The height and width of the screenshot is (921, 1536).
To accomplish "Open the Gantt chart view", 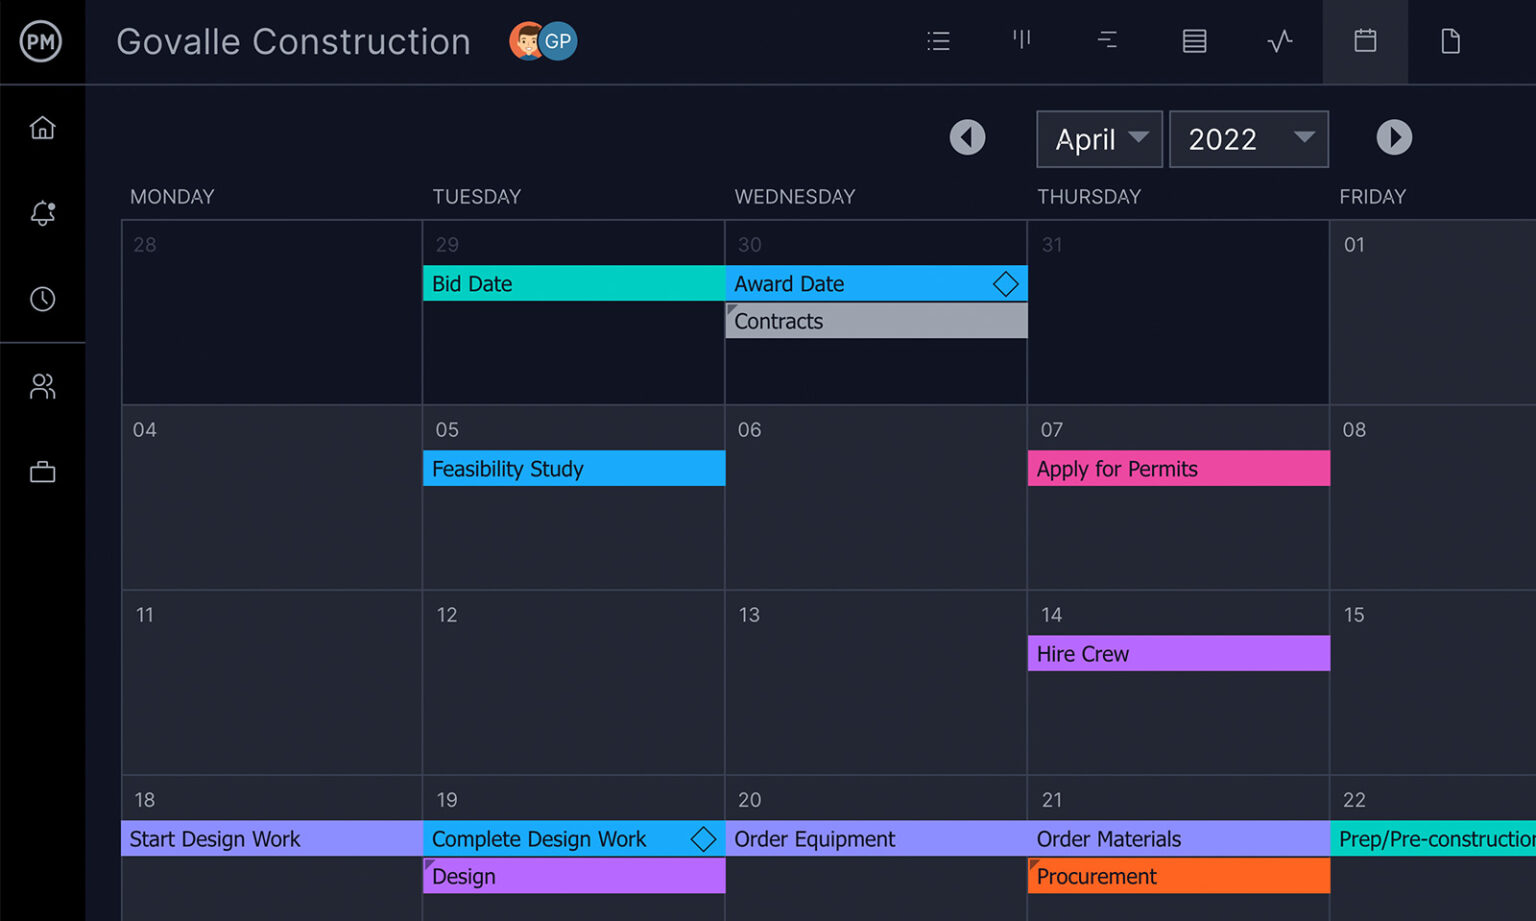I will pyautogui.click(x=1107, y=41).
